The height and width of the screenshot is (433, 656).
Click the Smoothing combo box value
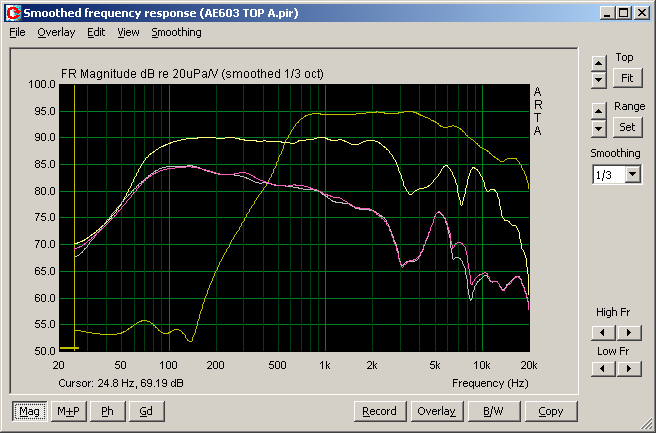609,174
